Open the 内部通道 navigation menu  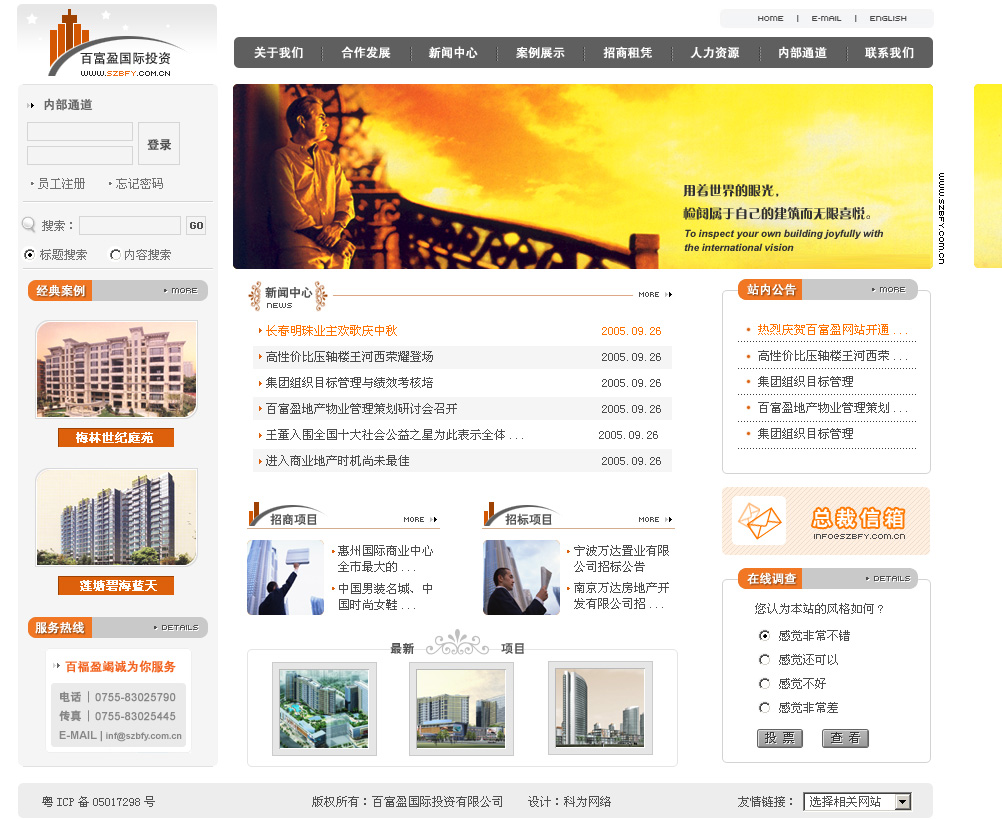point(803,53)
